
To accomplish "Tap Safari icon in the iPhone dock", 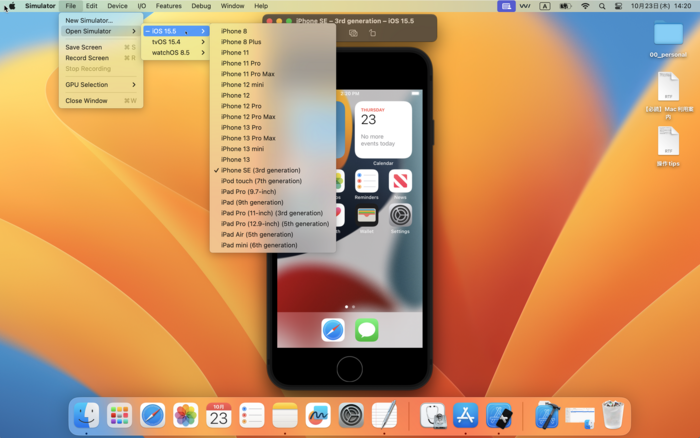I will pyautogui.click(x=333, y=329).
